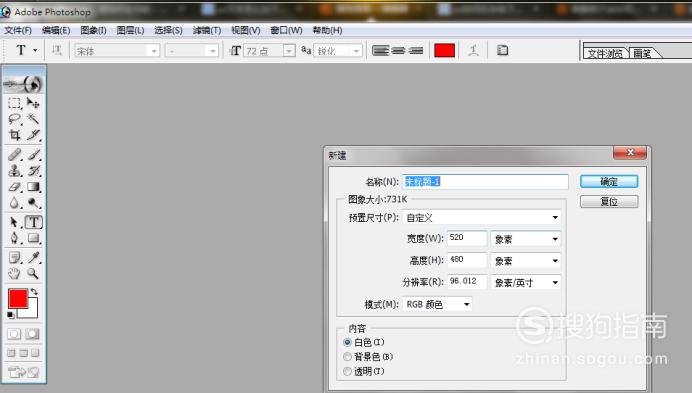Open Warp Text from options bar
This screenshot has height=393, width=692.
473,50
